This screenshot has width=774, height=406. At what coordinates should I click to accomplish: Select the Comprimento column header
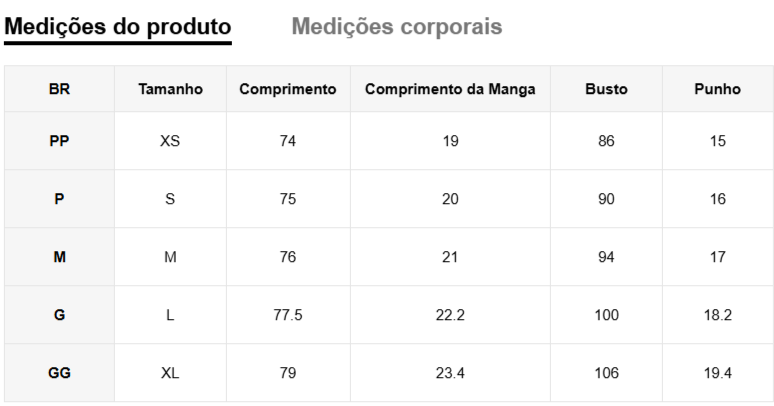click(287, 89)
